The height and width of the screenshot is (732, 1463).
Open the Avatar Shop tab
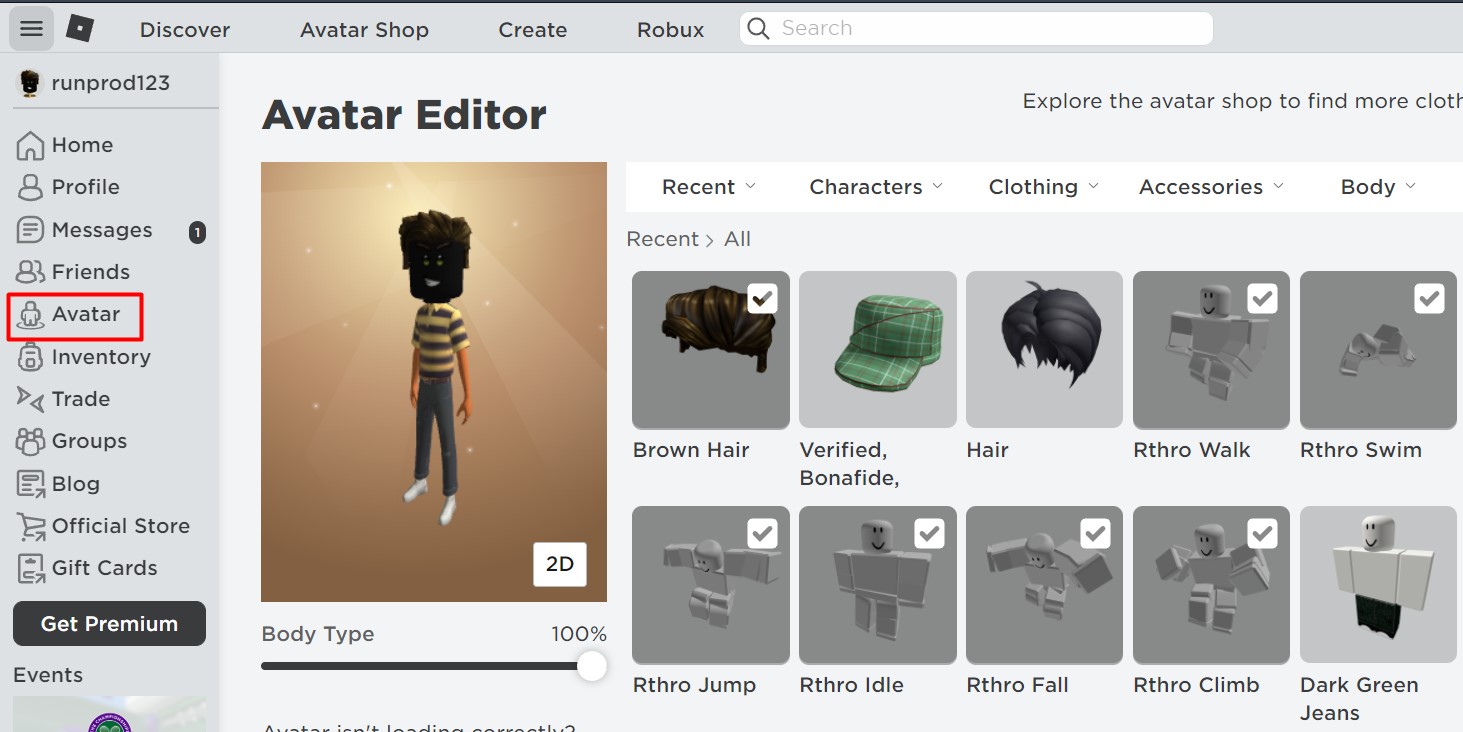click(364, 30)
